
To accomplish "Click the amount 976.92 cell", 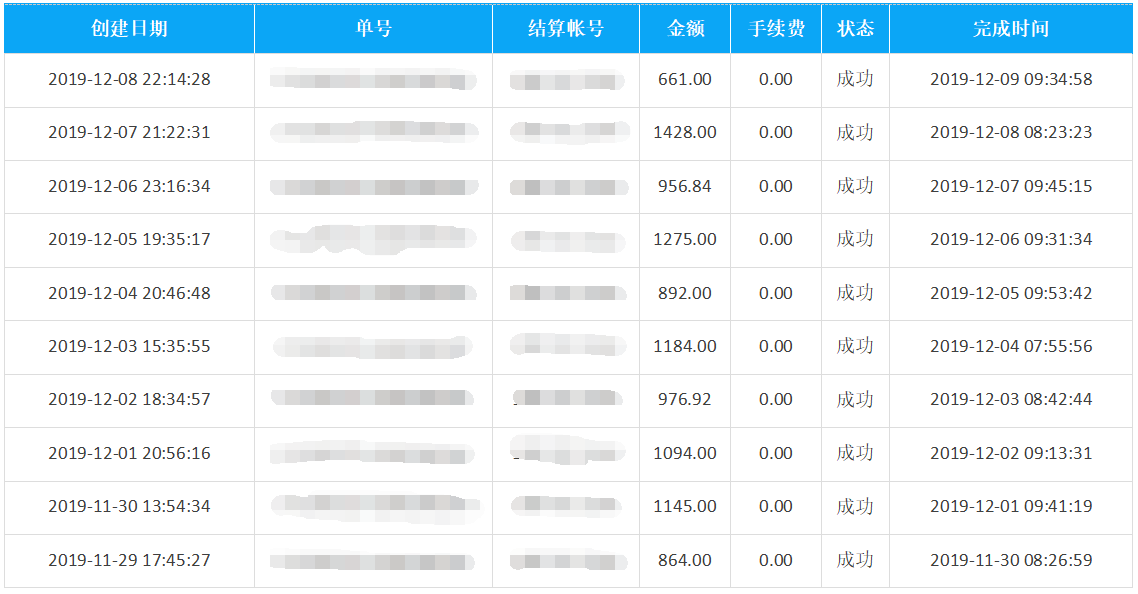I will click(685, 399).
